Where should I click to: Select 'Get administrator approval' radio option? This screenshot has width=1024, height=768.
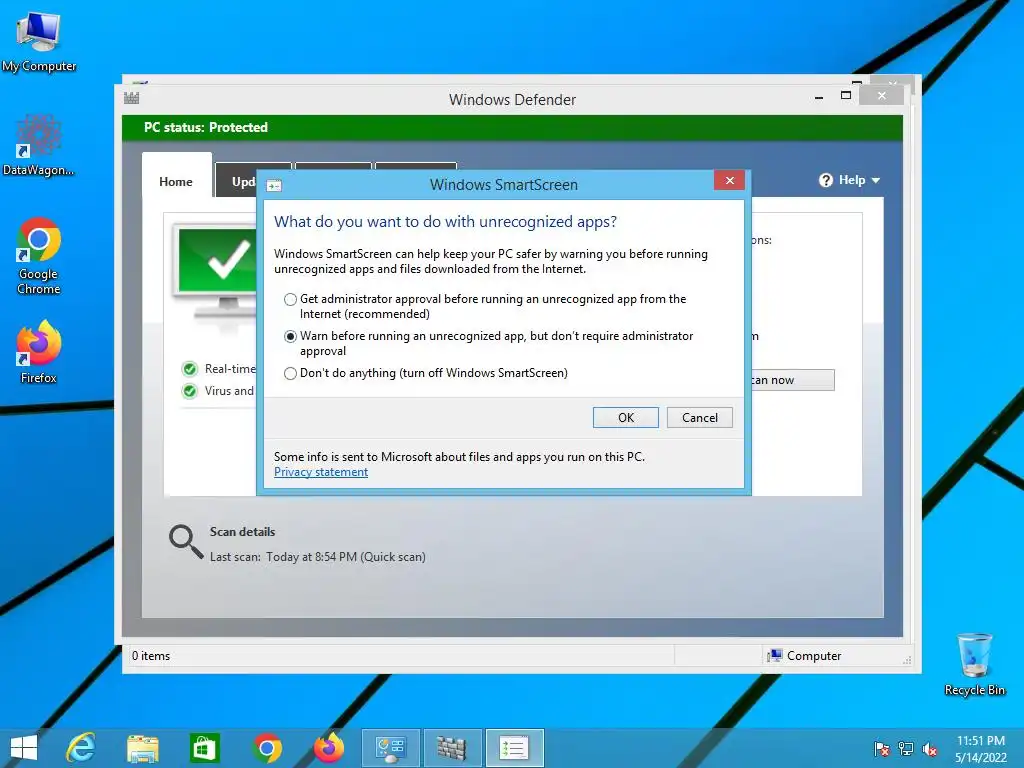pos(291,300)
